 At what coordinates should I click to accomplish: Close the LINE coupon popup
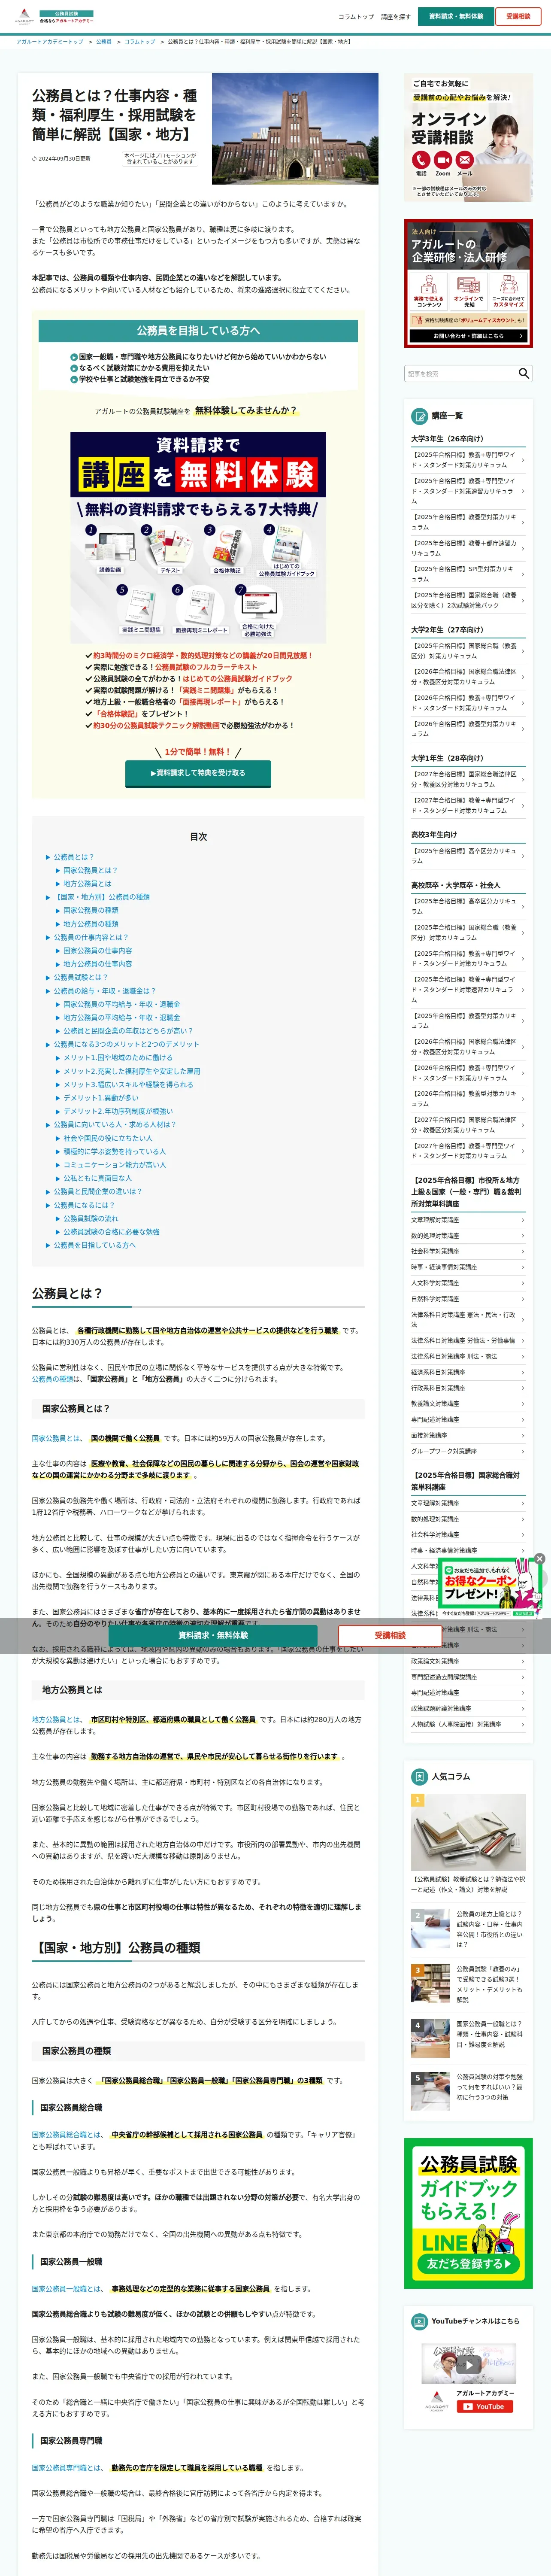(x=539, y=1559)
